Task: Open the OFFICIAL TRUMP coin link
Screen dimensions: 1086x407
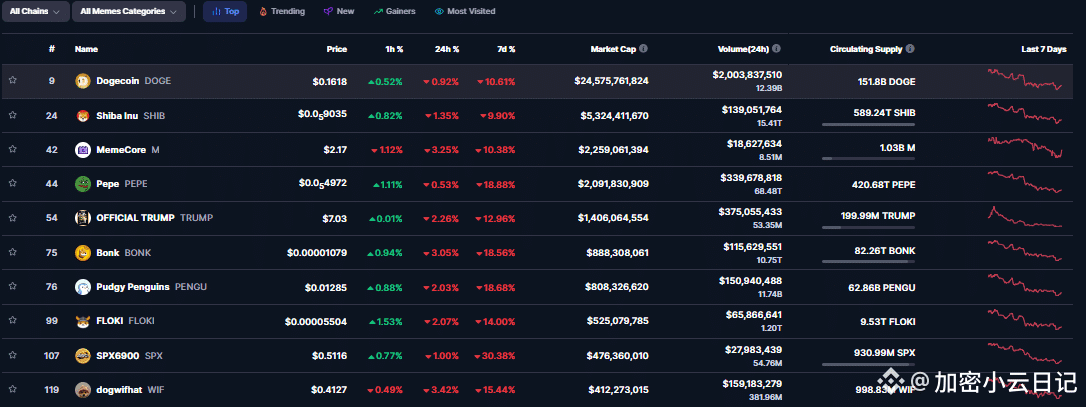Action: tap(135, 218)
